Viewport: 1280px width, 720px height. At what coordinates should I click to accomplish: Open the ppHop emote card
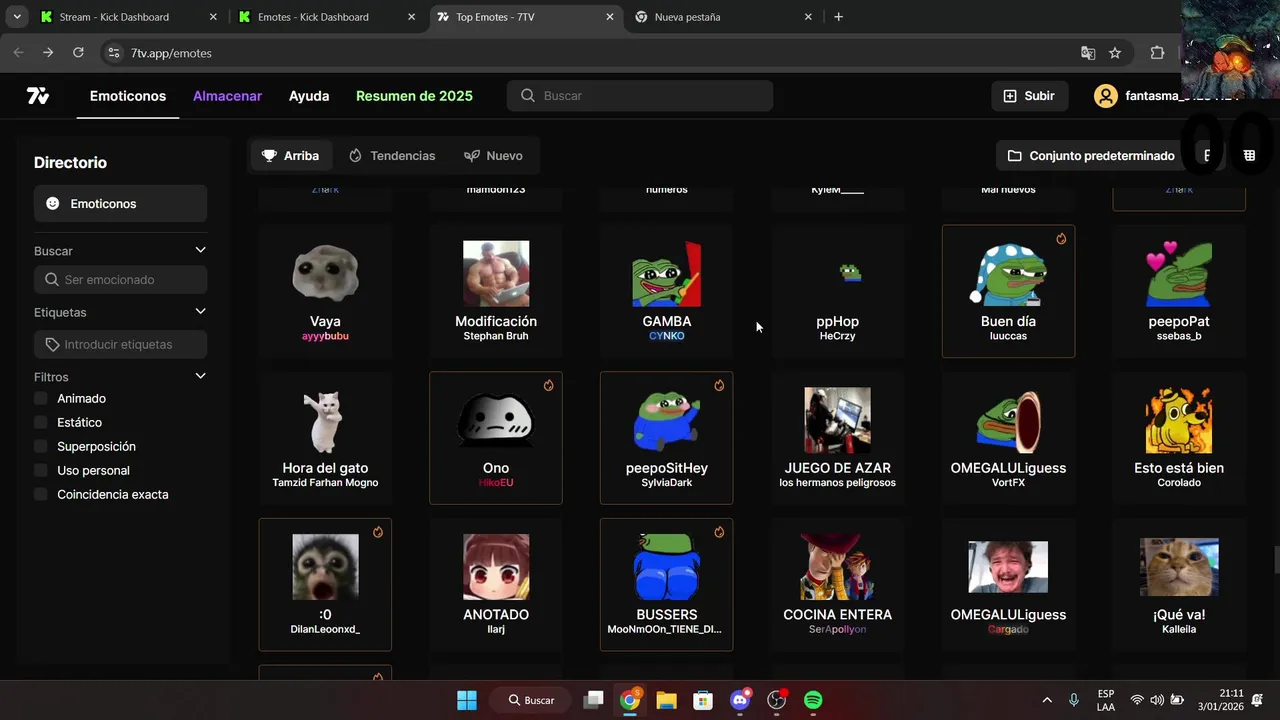pyautogui.click(x=837, y=291)
